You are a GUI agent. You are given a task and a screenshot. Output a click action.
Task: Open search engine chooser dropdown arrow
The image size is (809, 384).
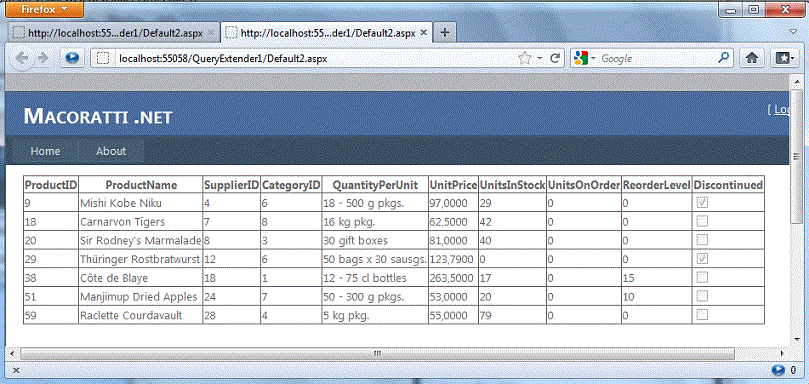[593, 58]
